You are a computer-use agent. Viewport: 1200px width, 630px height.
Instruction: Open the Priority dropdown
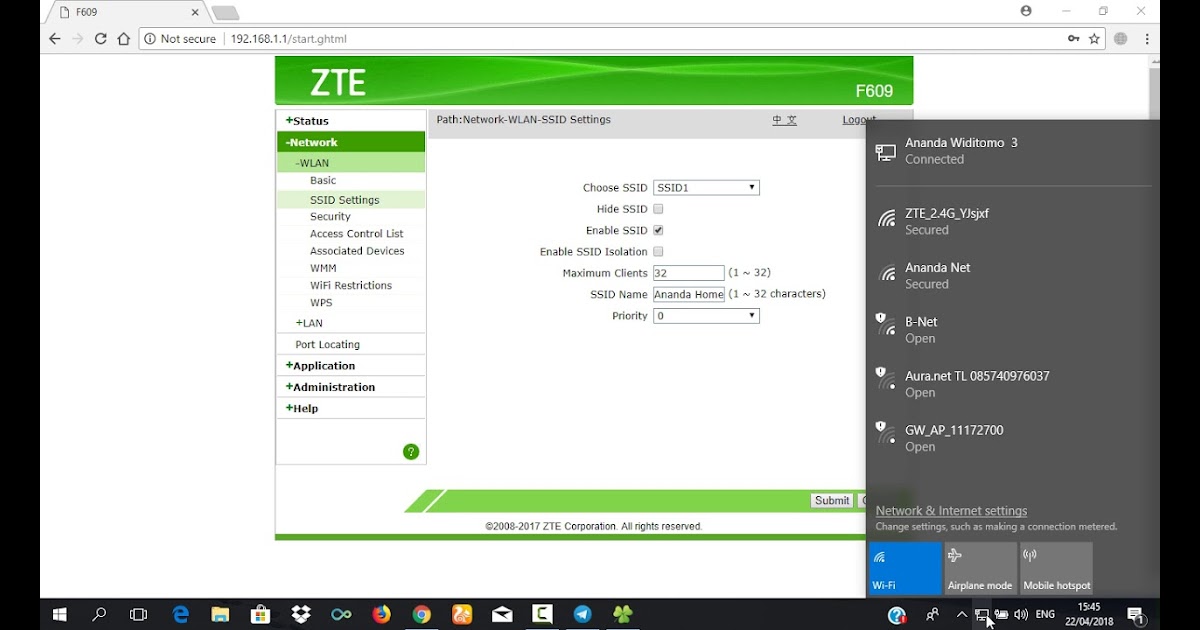pyautogui.click(x=706, y=316)
